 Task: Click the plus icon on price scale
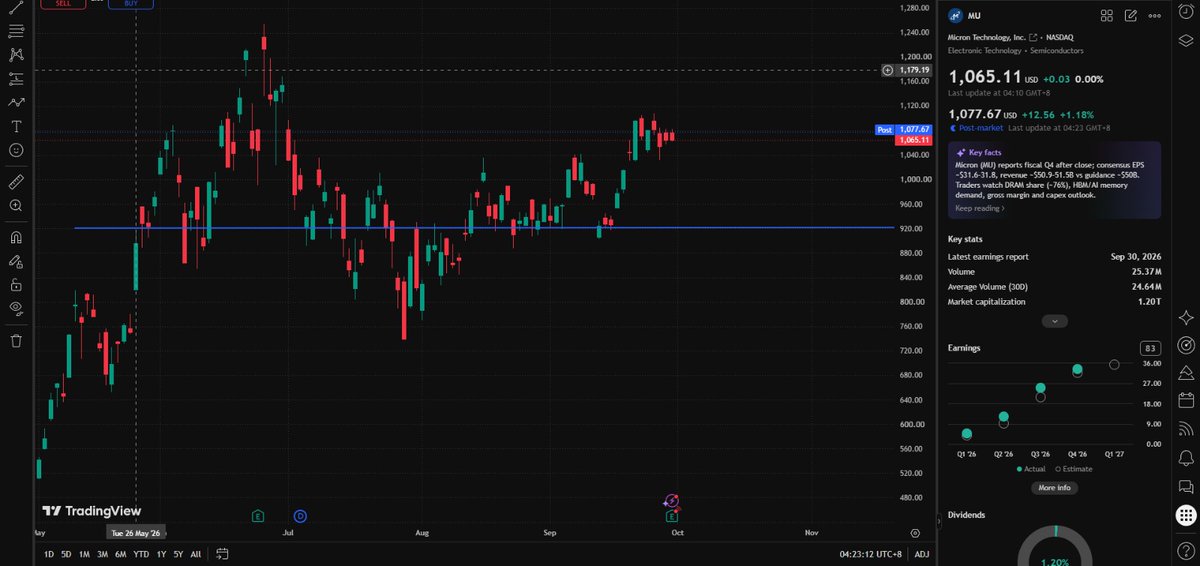pyautogui.click(x=887, y=70)
